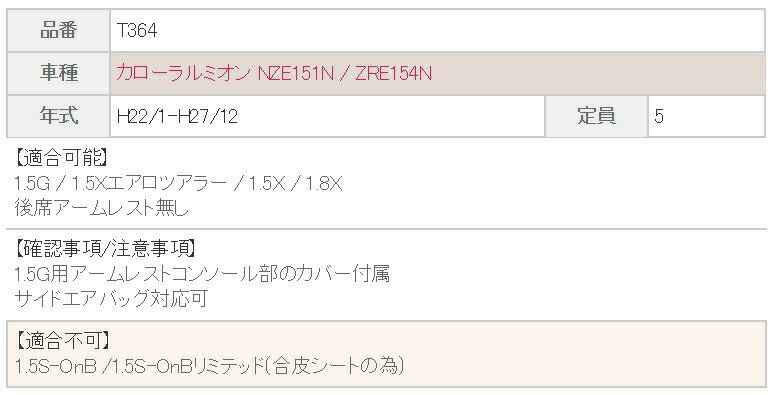Click the 1.8X grade text
Viewport: 772px width, 395px height.
[323, 184]
